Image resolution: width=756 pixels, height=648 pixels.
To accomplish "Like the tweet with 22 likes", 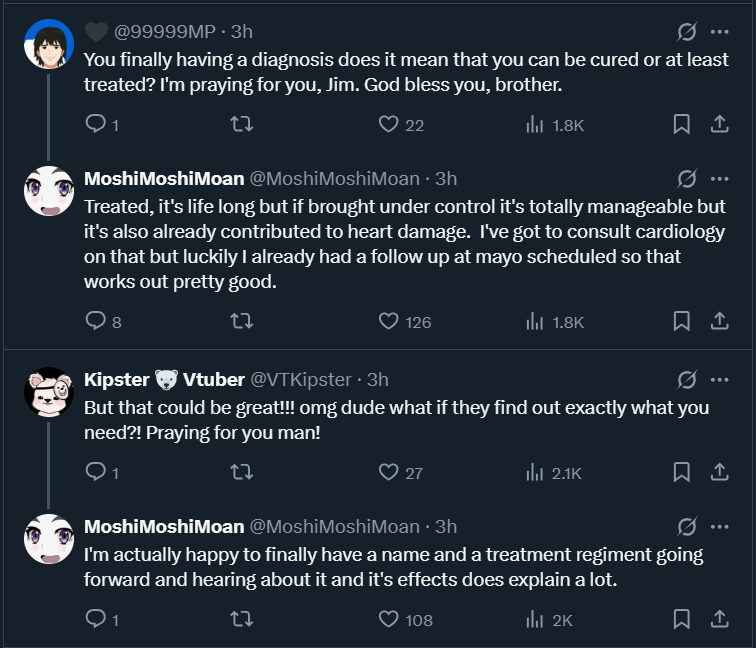I will coord(389,124).
